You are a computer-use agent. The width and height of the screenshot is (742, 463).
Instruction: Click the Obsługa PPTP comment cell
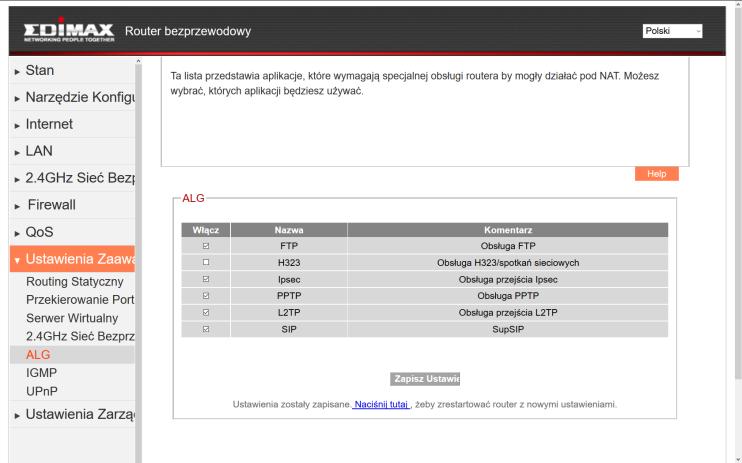click(x=508, y=296)
